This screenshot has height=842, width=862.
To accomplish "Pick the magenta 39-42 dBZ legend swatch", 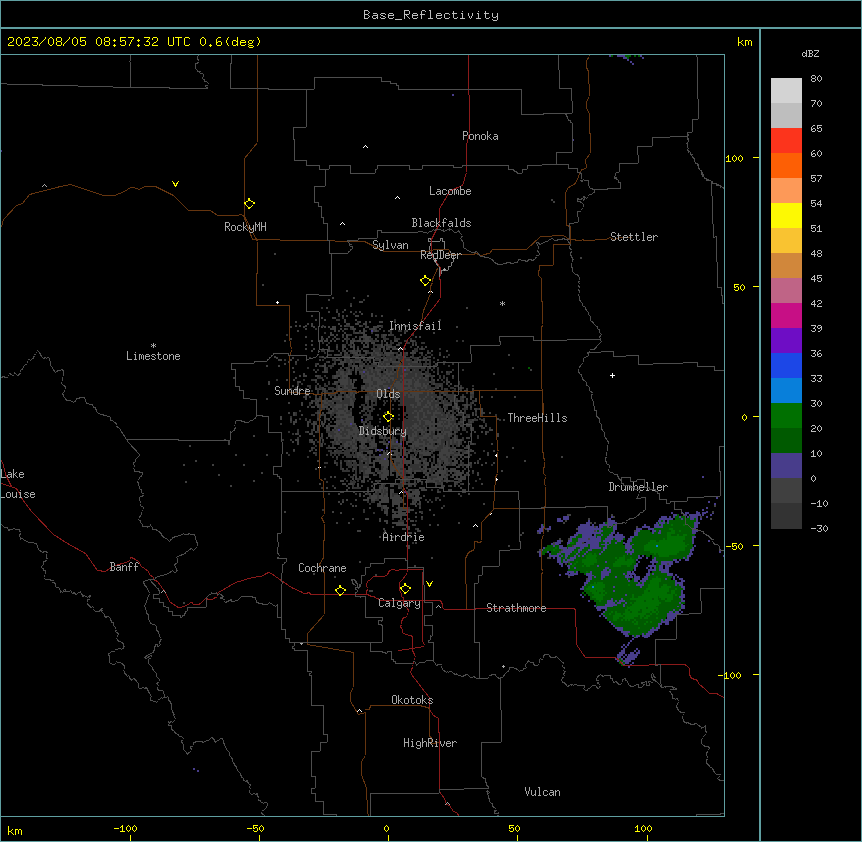I will 786,315.
